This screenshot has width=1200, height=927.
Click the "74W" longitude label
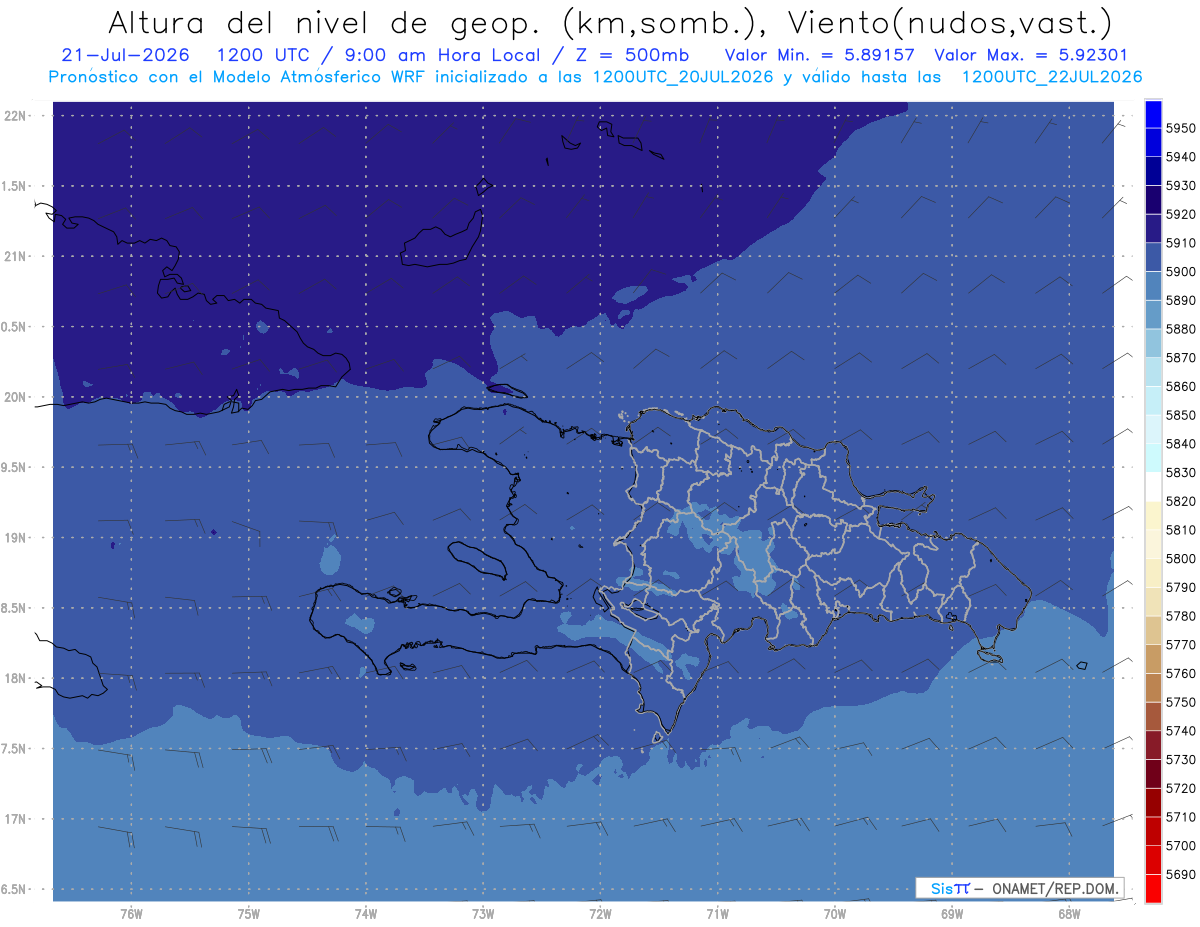point(366,913)
